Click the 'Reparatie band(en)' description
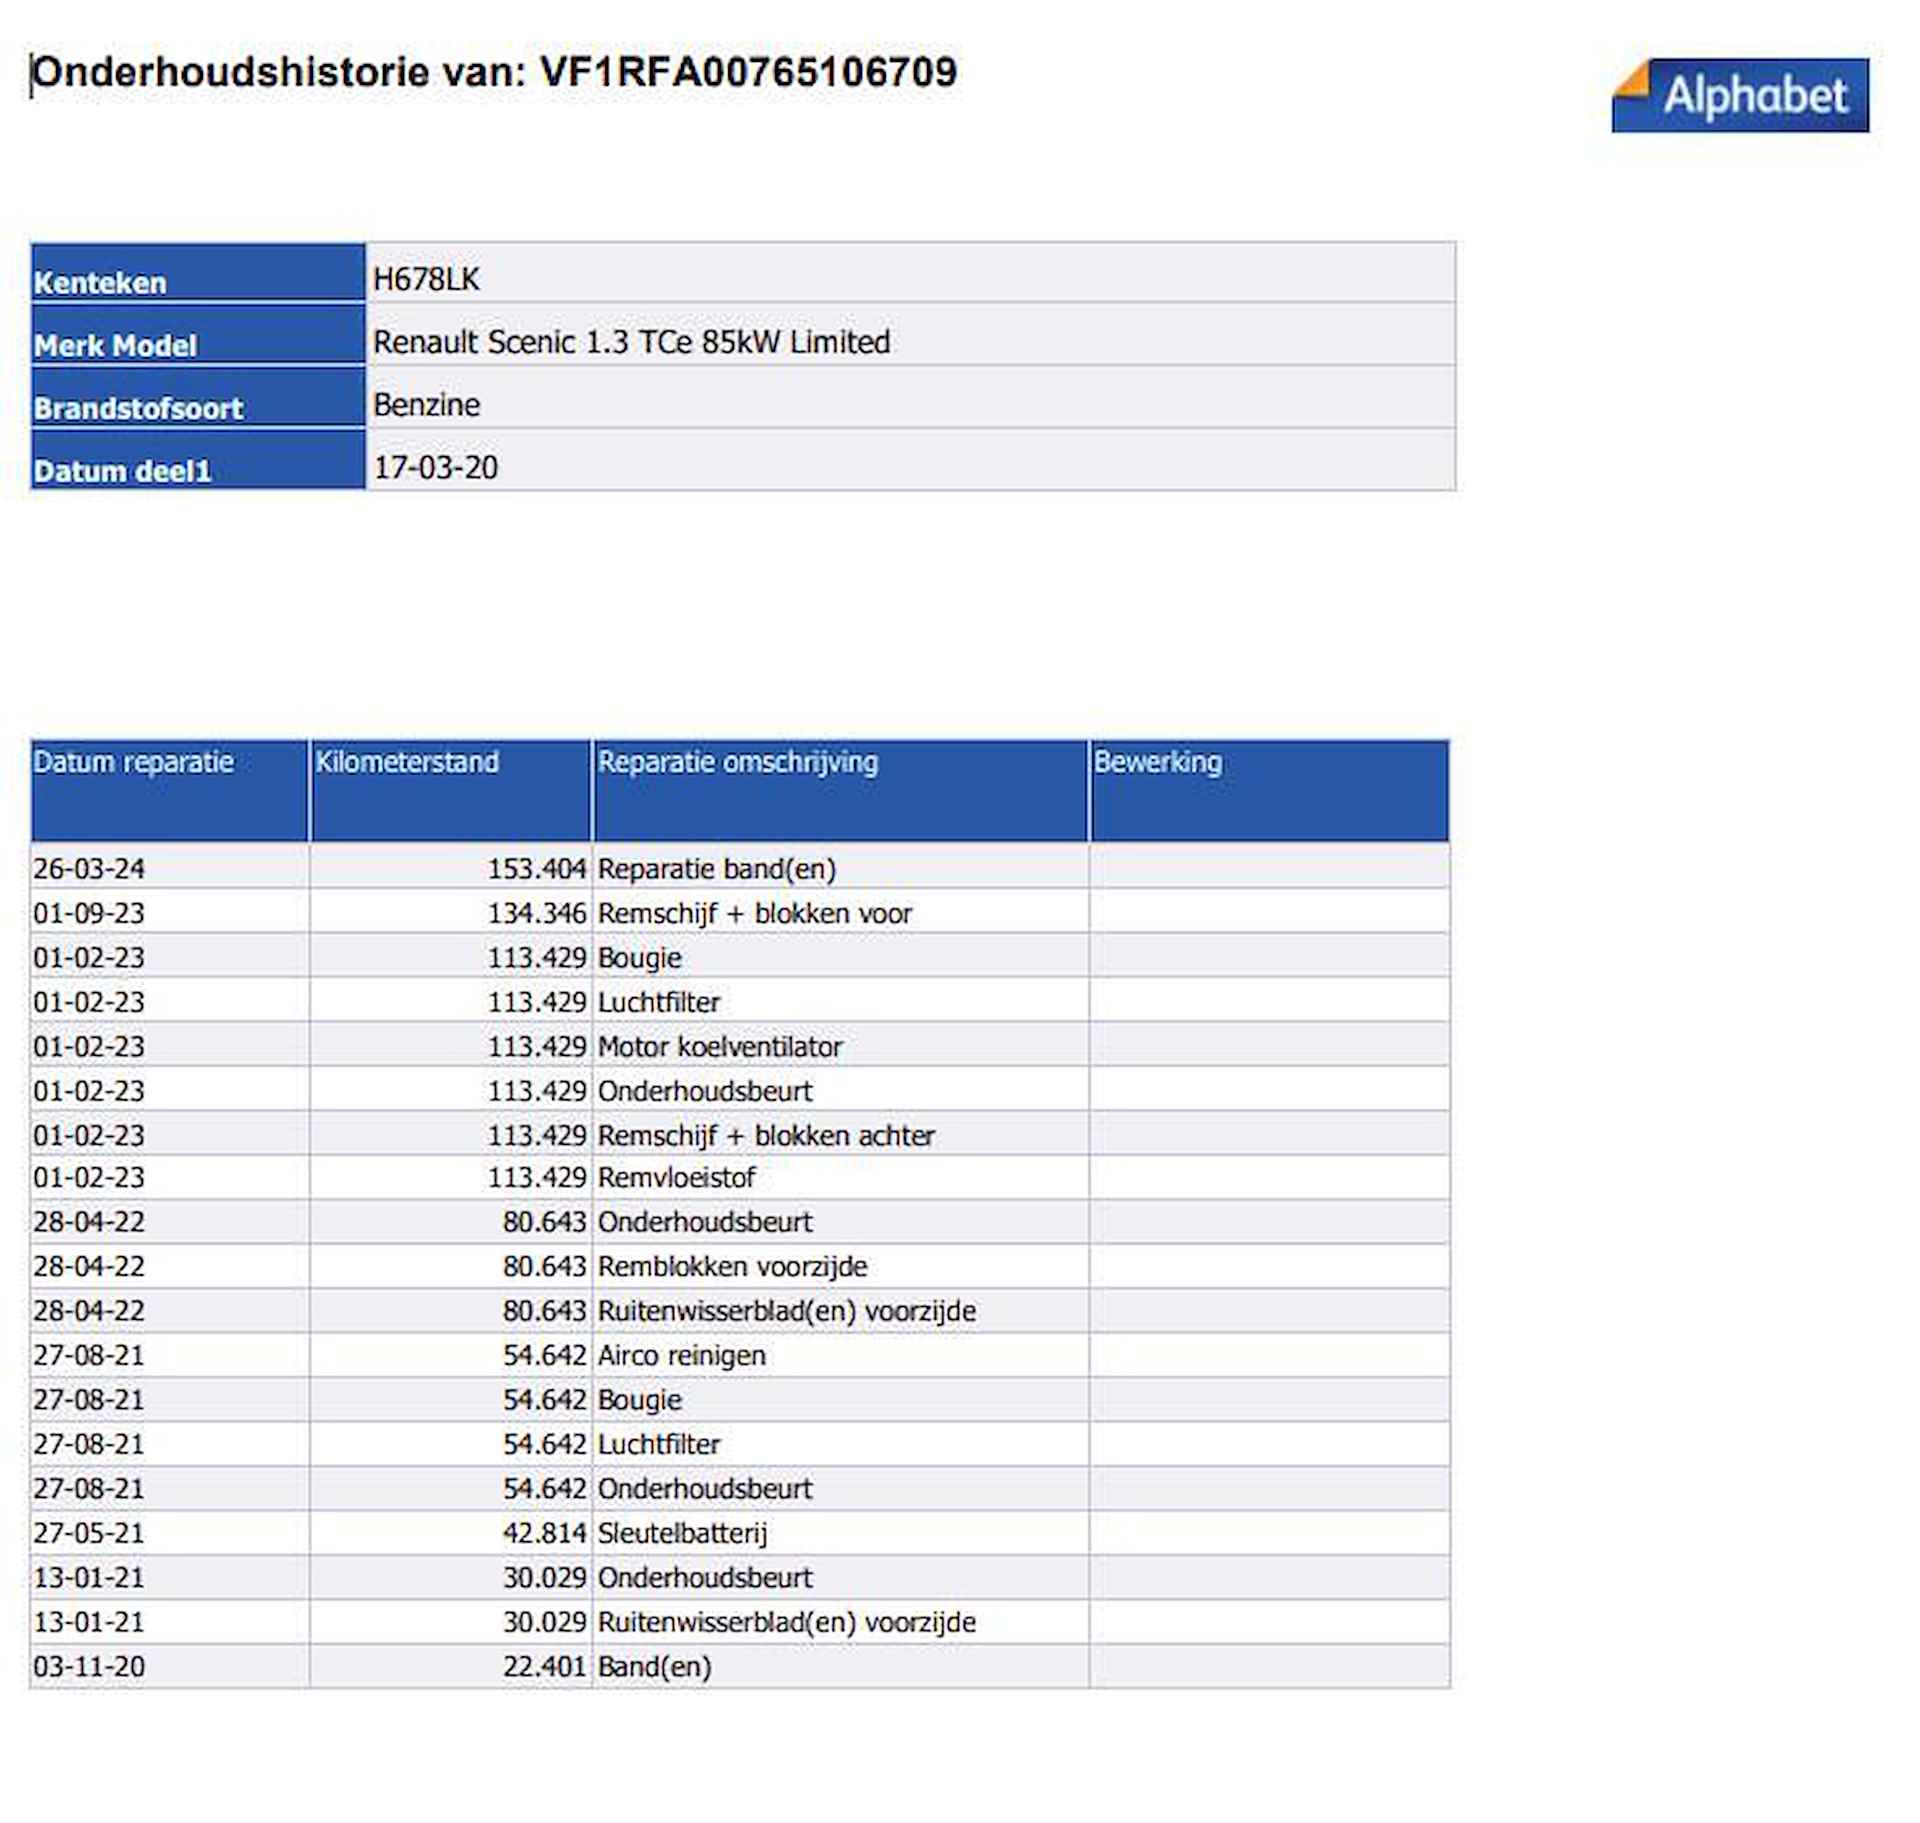The image size is (1920, 1823). (717, 869)
